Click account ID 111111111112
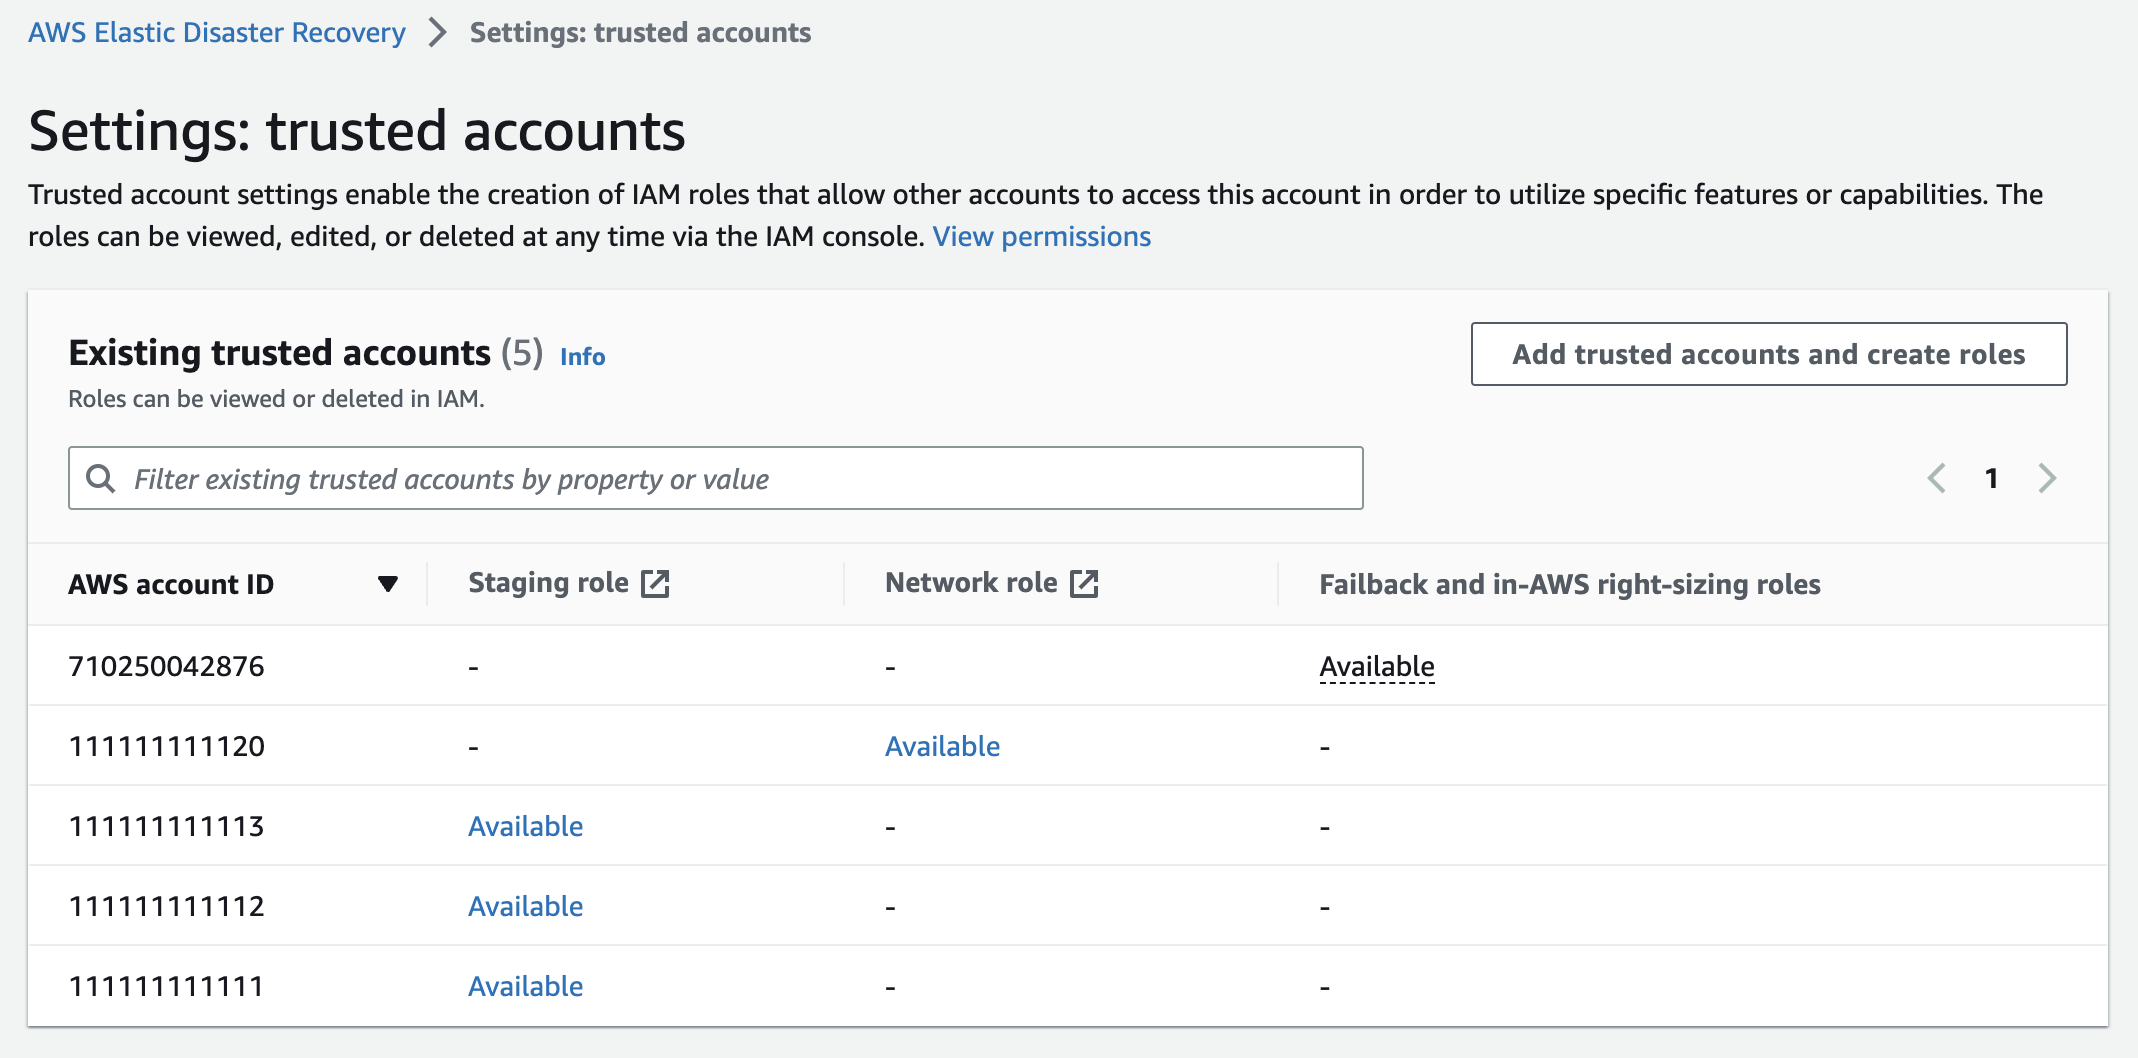Screen dimensions: 2138x1058 166,906
